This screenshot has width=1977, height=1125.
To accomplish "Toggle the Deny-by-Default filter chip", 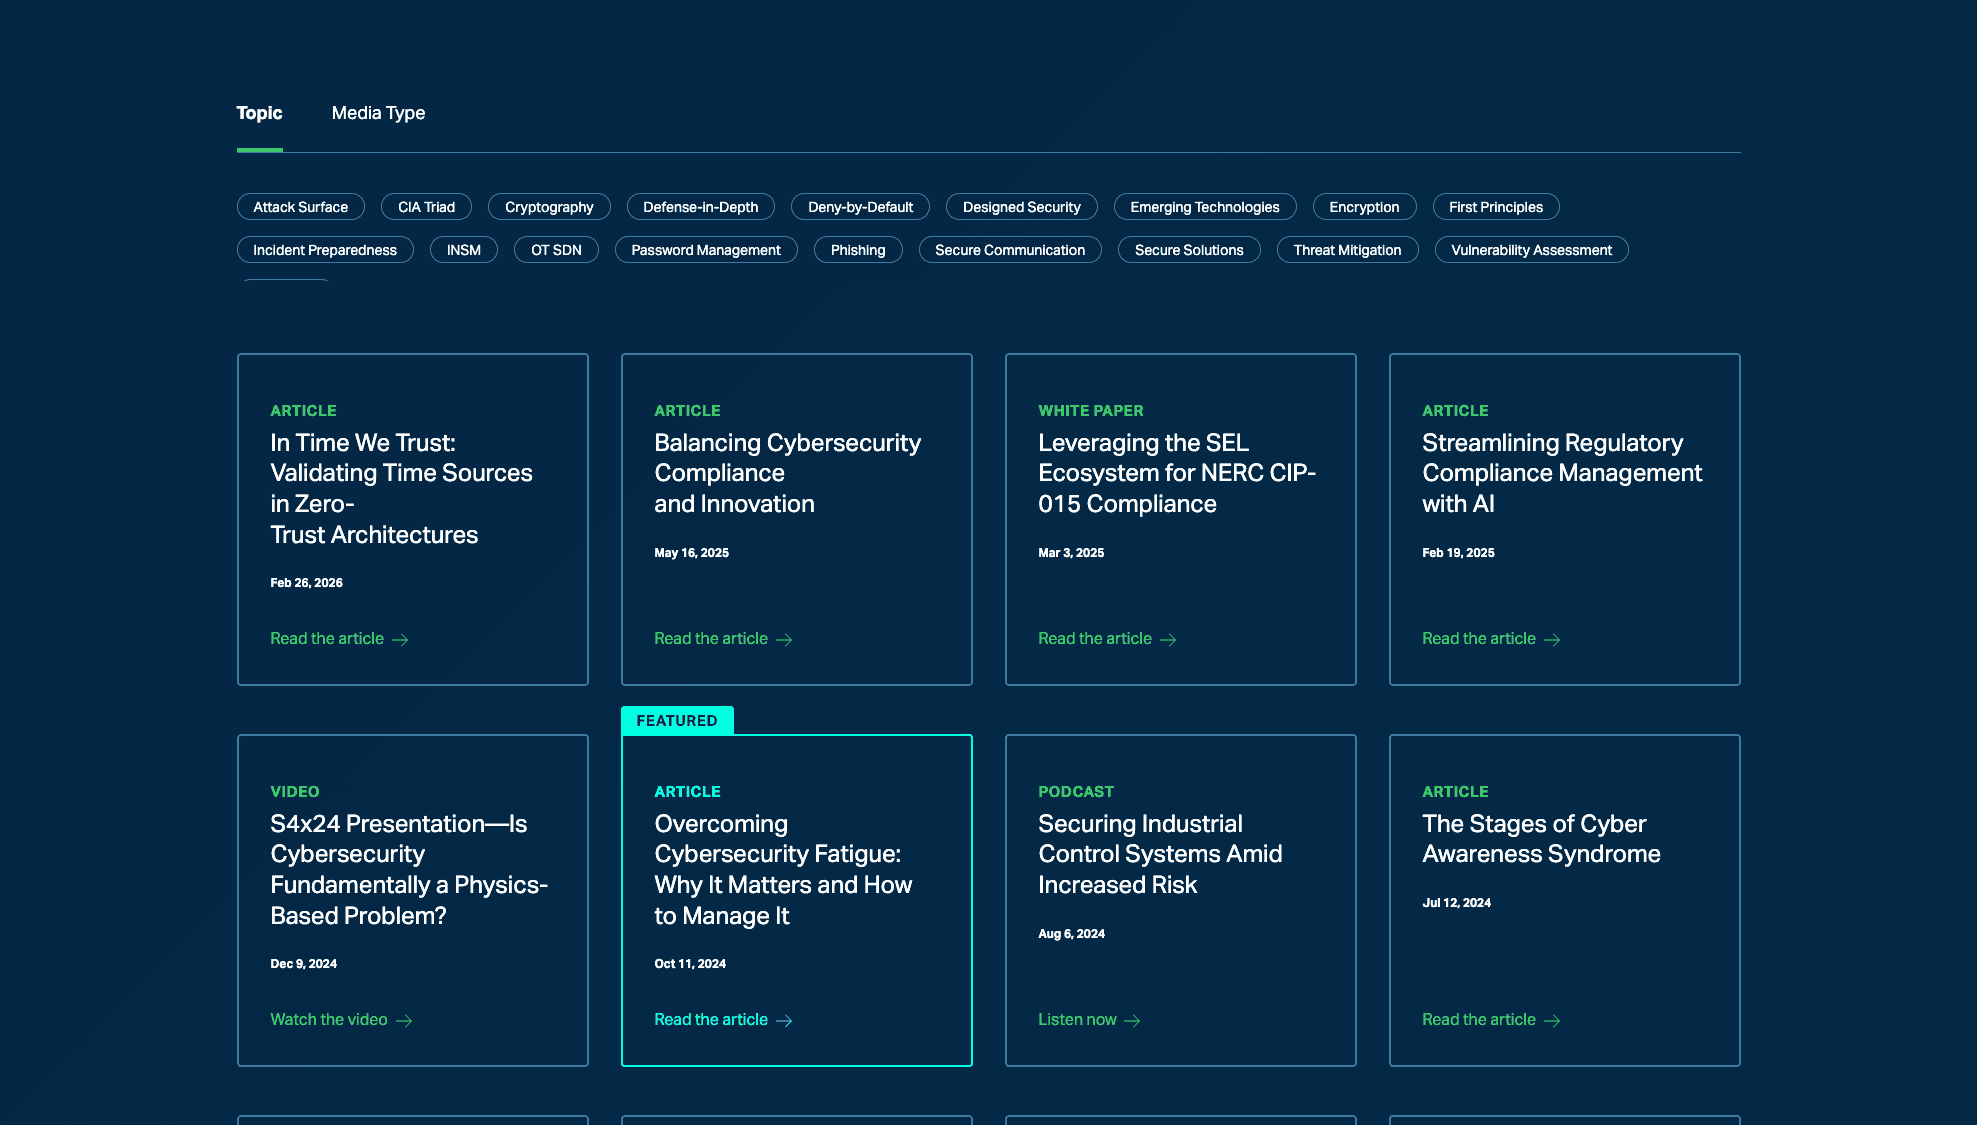I will click(x=860, y=206).
